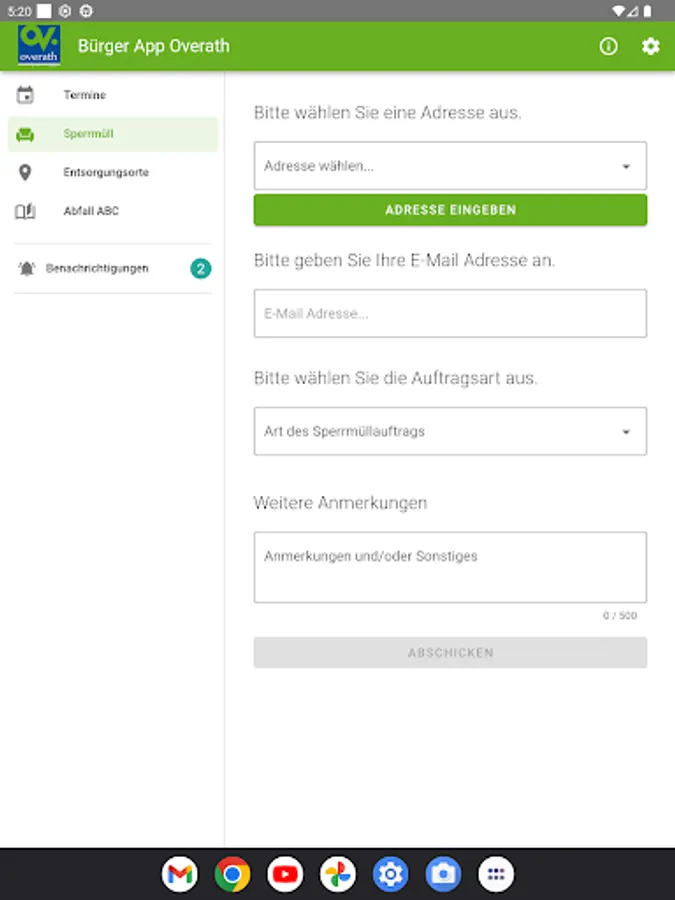The height and width of the screenshot is (900, 675).
Task: Tap the Benachrichtigungen bell icon
Action: (26, 268)
